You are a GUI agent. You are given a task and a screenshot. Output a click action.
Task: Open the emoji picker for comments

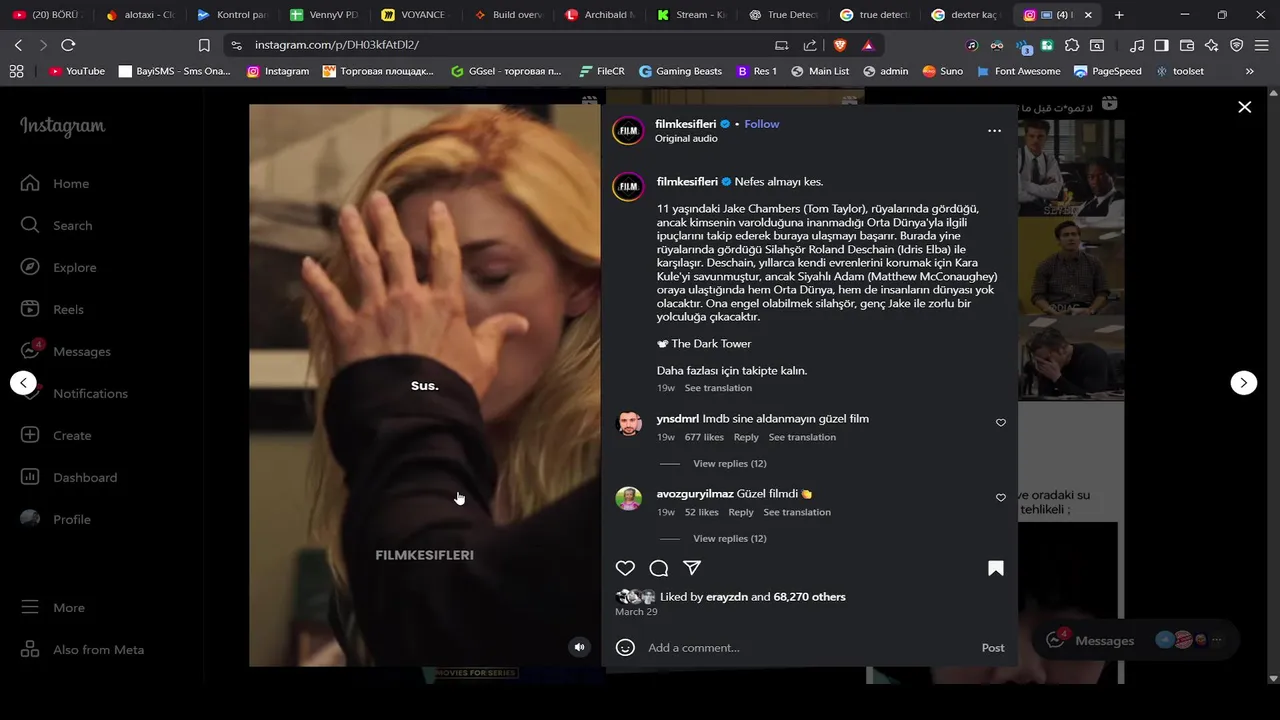(625, 648)
